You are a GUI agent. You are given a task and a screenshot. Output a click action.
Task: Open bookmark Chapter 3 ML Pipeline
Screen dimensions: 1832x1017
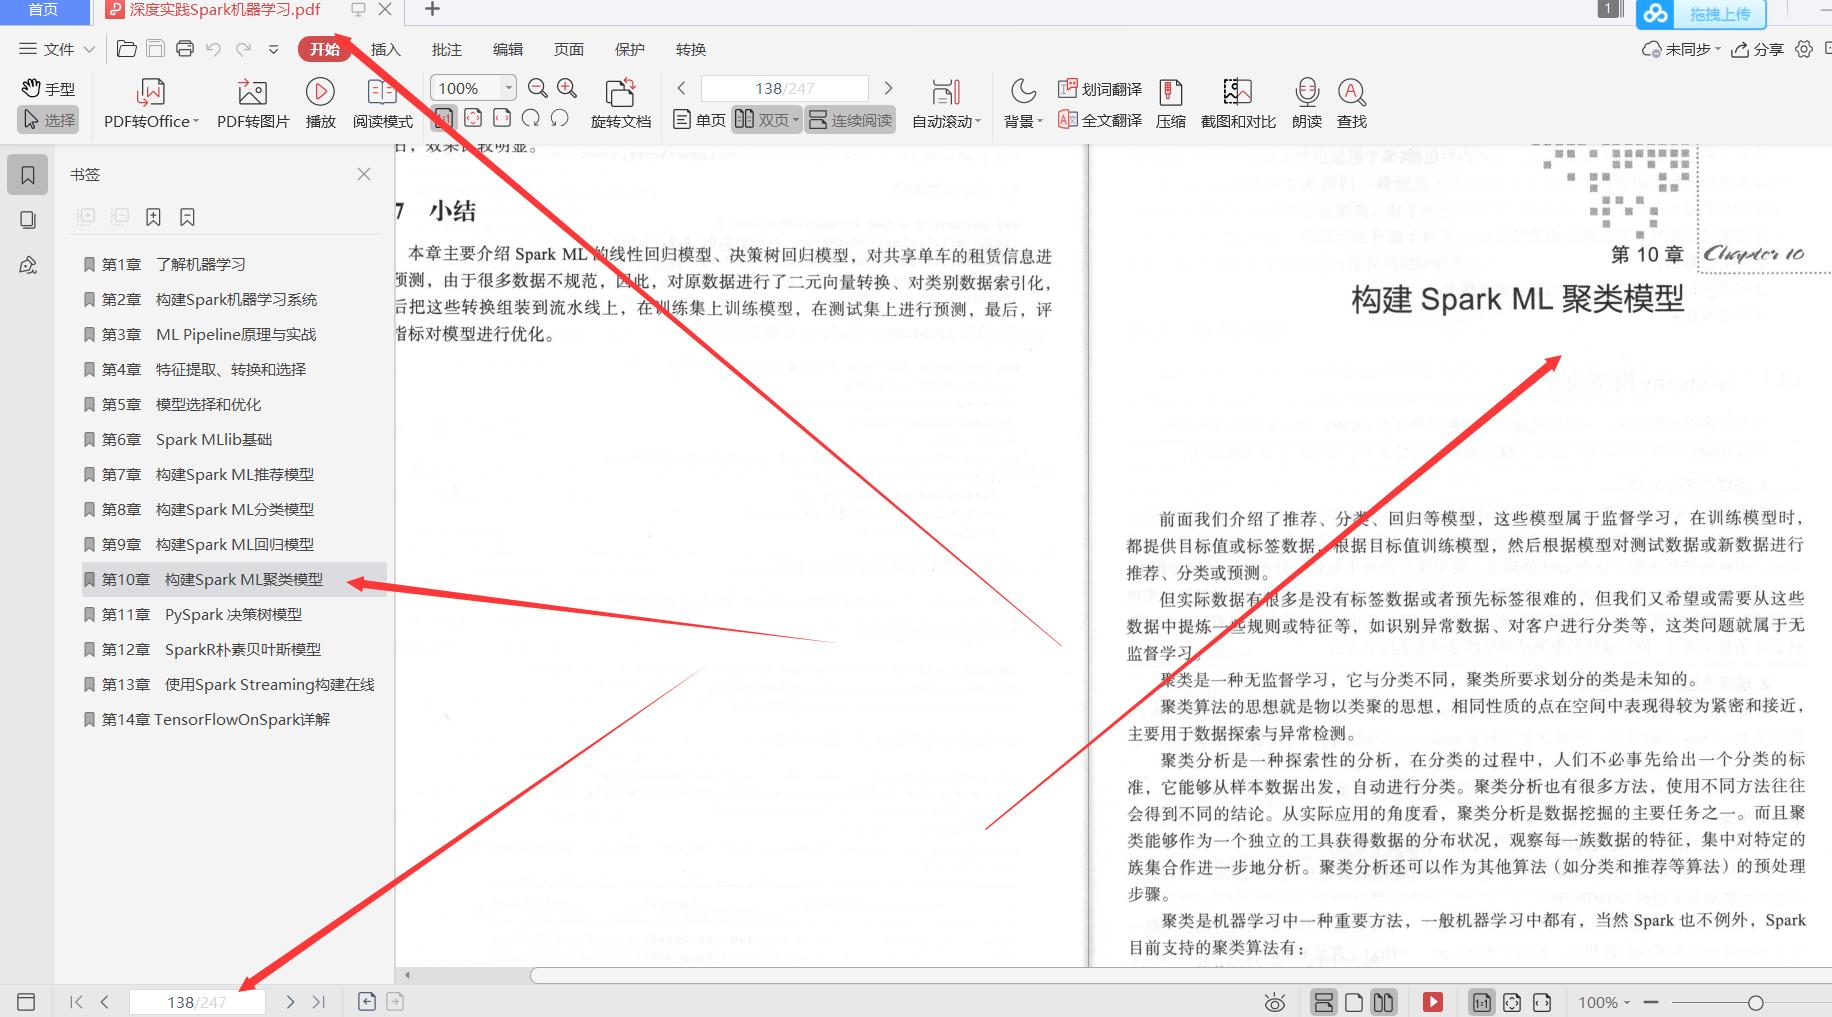tap(233, 334)
